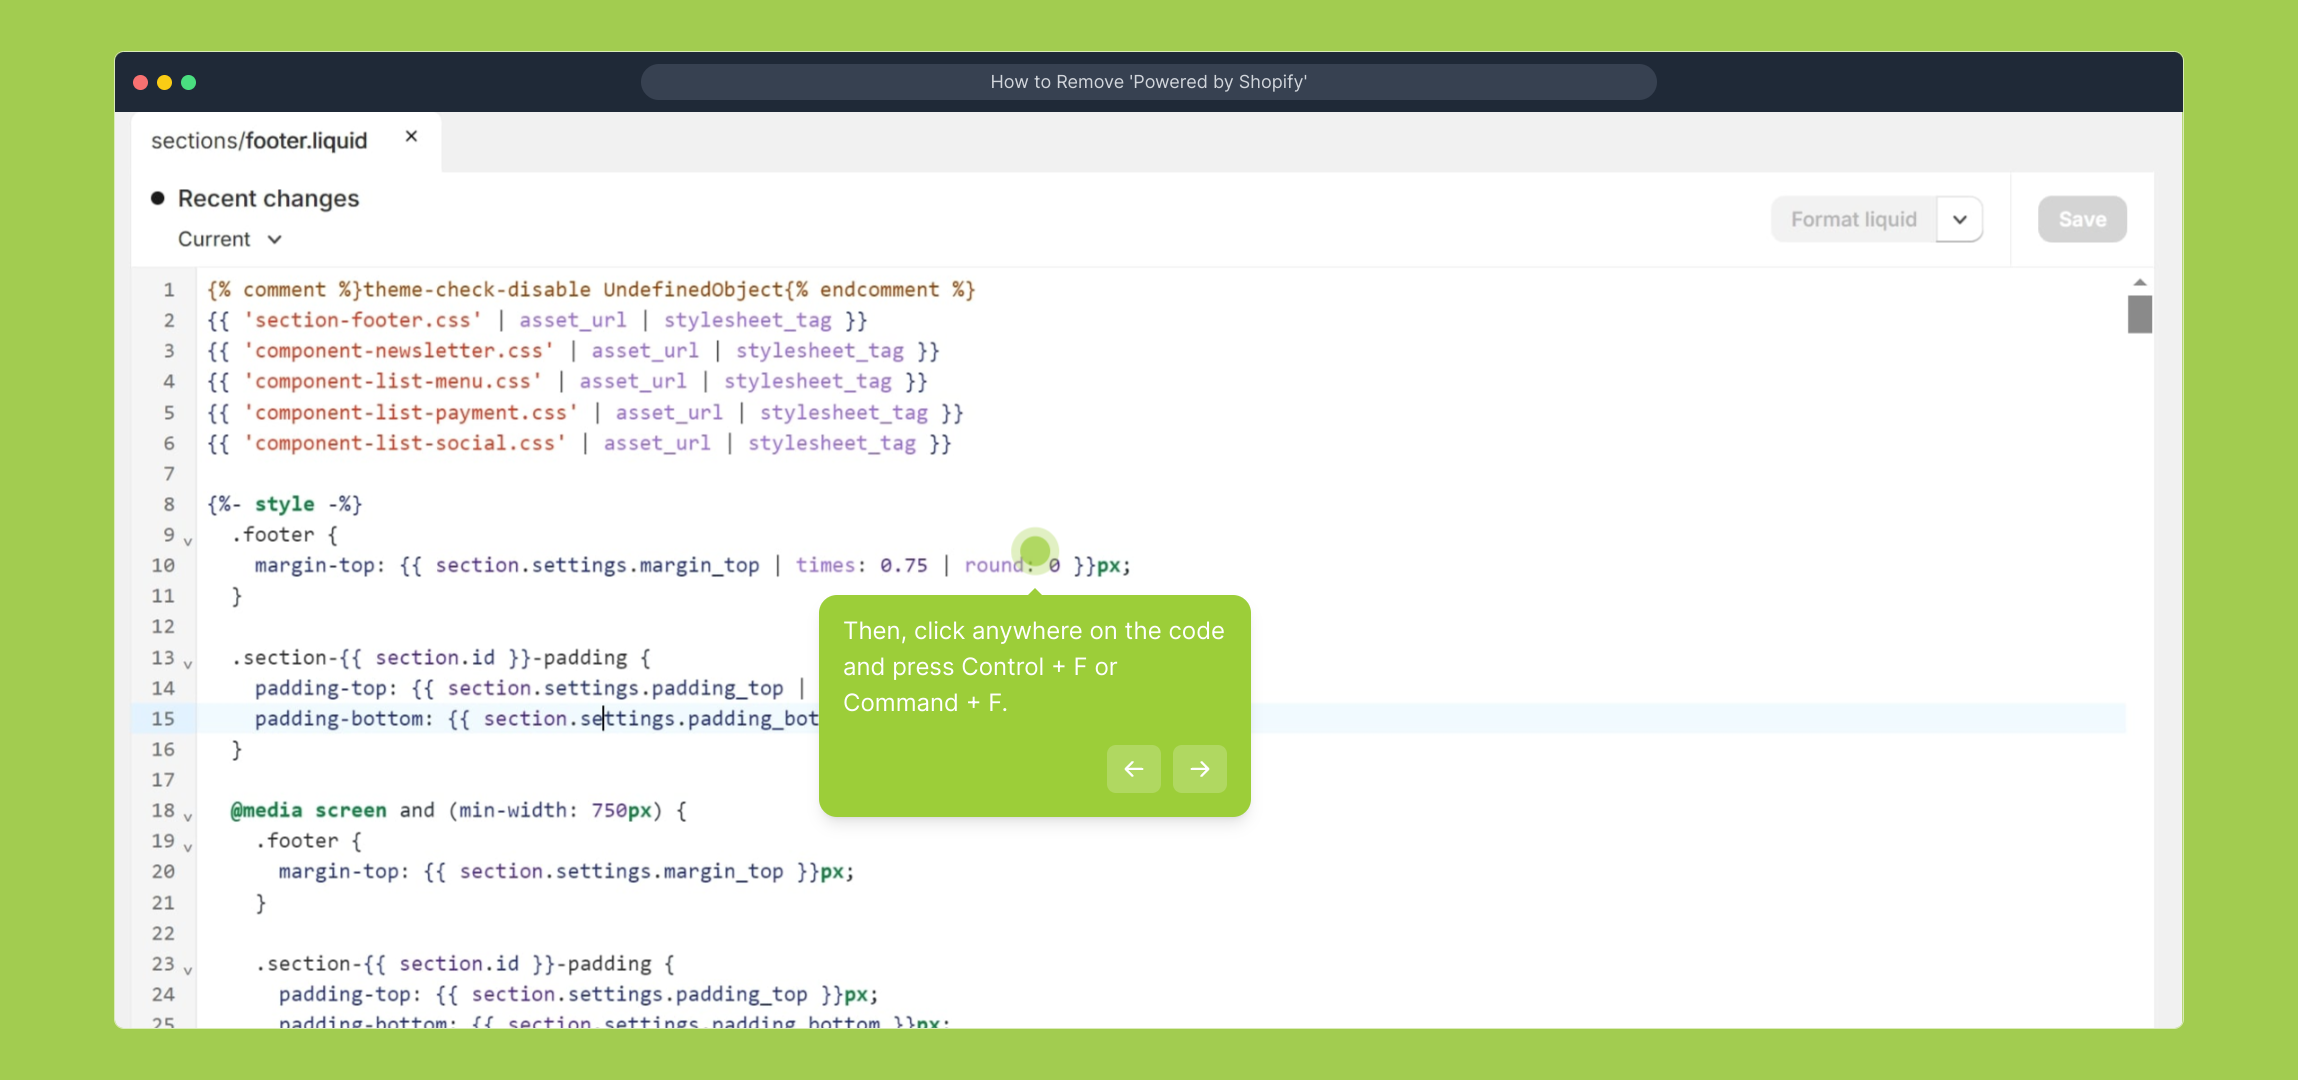This screenshot has height=1080, width=2298.
Task: Click the left arrow in the tooltip
Action: tap(1133, 769)
